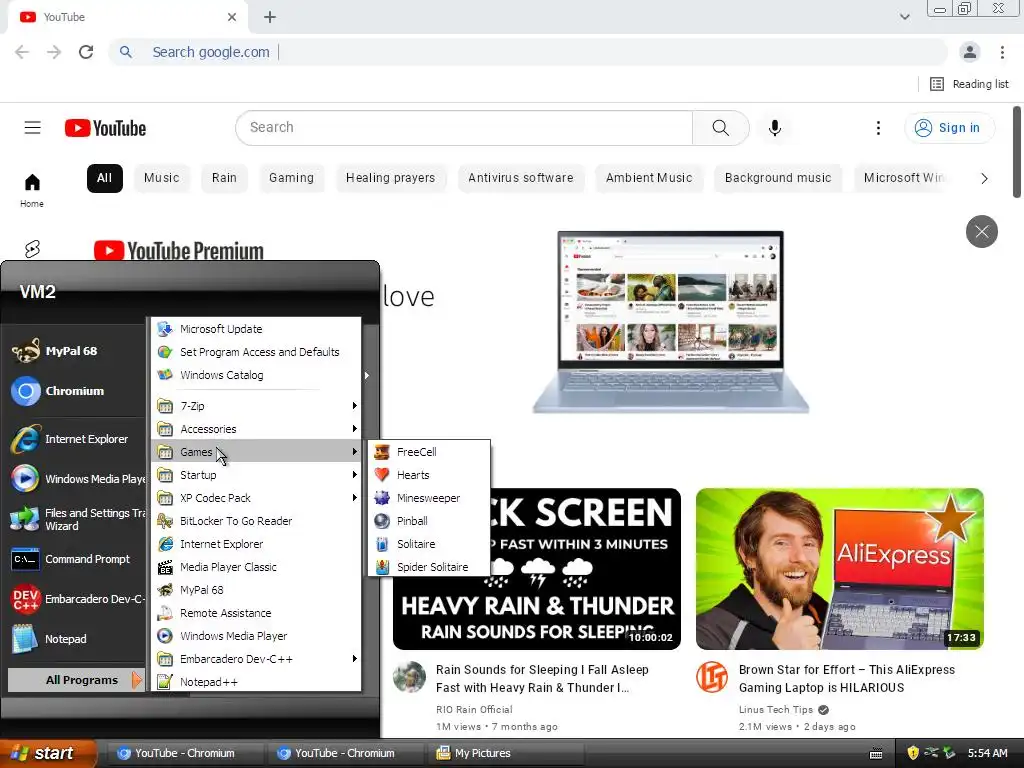
Task: Click YouTube search magnifier button
Action: point(720,128)
